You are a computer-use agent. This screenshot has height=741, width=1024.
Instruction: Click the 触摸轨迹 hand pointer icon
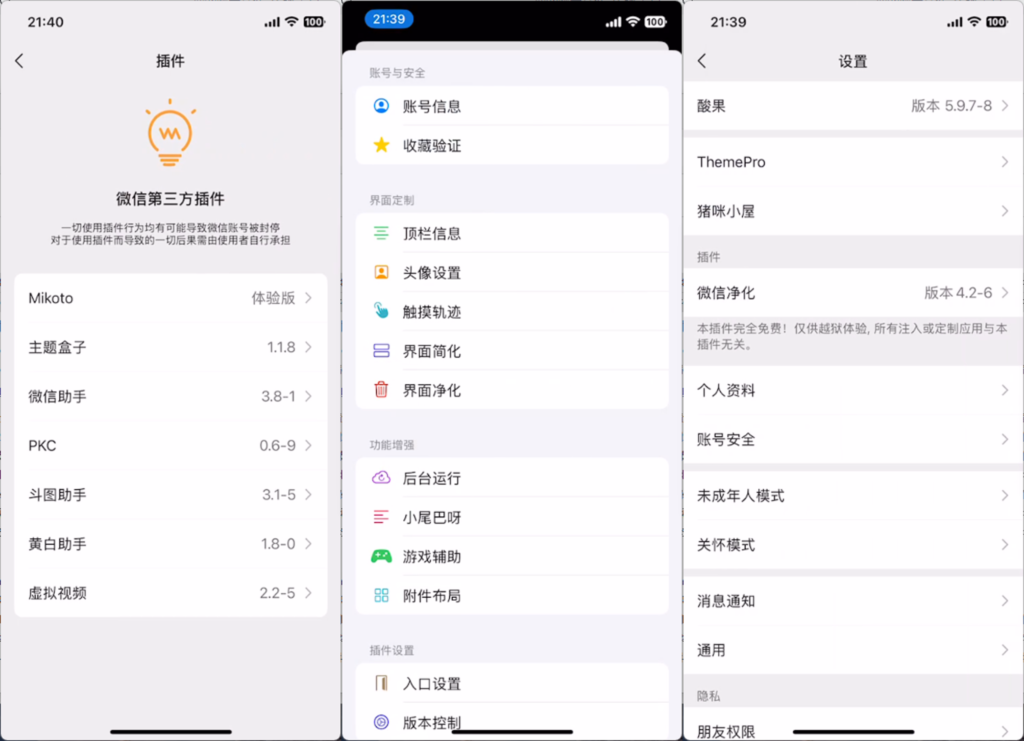(x=381, y=311)
